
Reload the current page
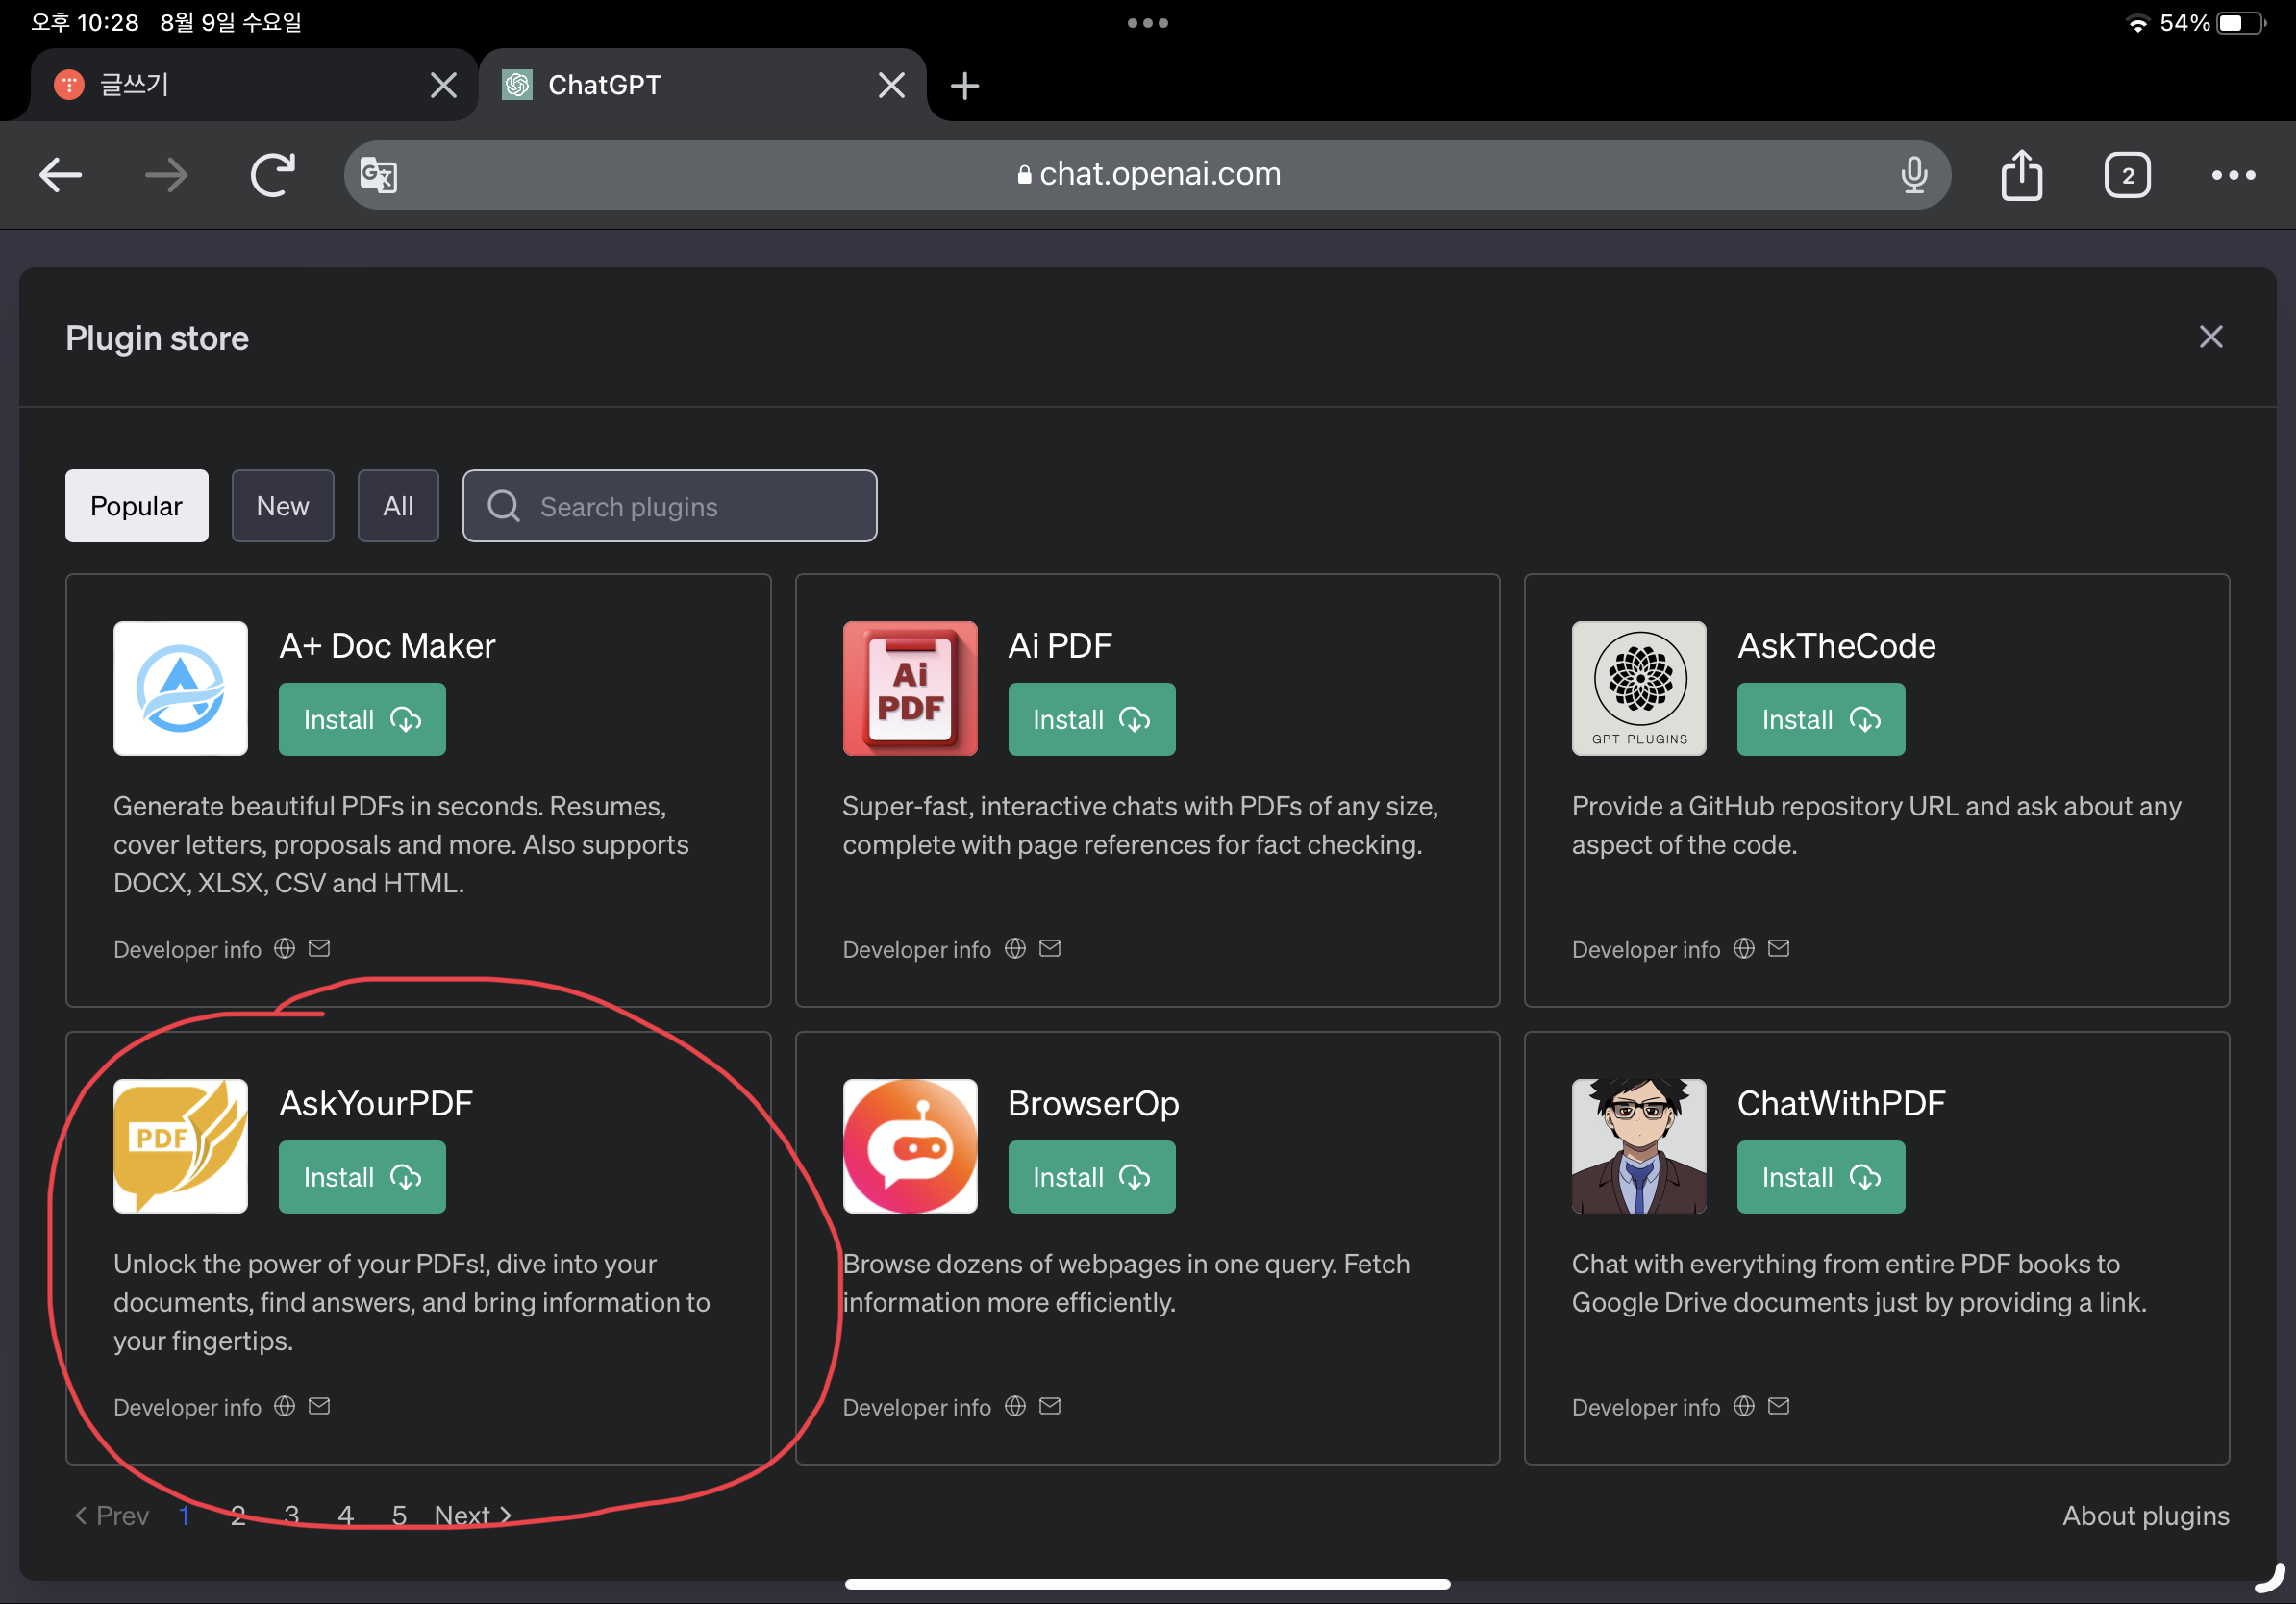click(x=272, y=175)
